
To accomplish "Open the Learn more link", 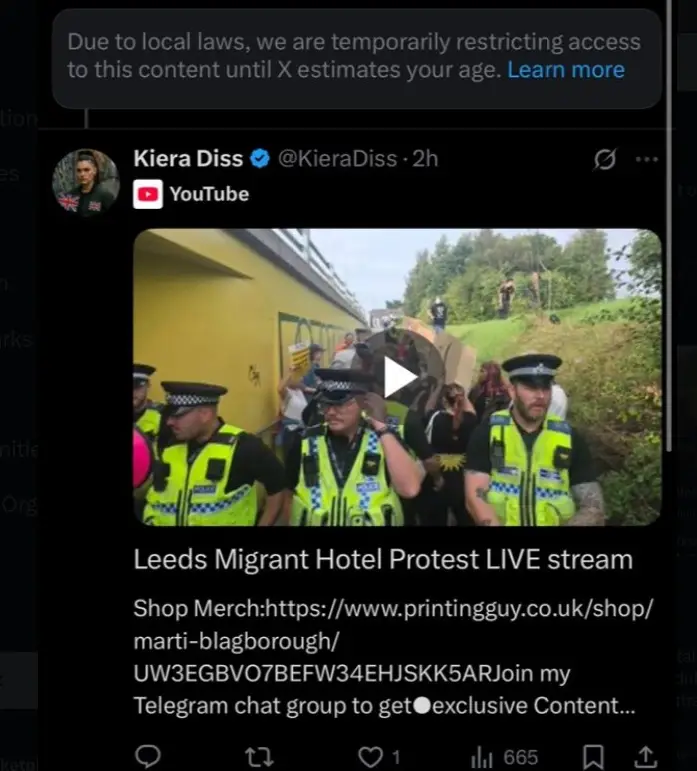I will (565, 70).
